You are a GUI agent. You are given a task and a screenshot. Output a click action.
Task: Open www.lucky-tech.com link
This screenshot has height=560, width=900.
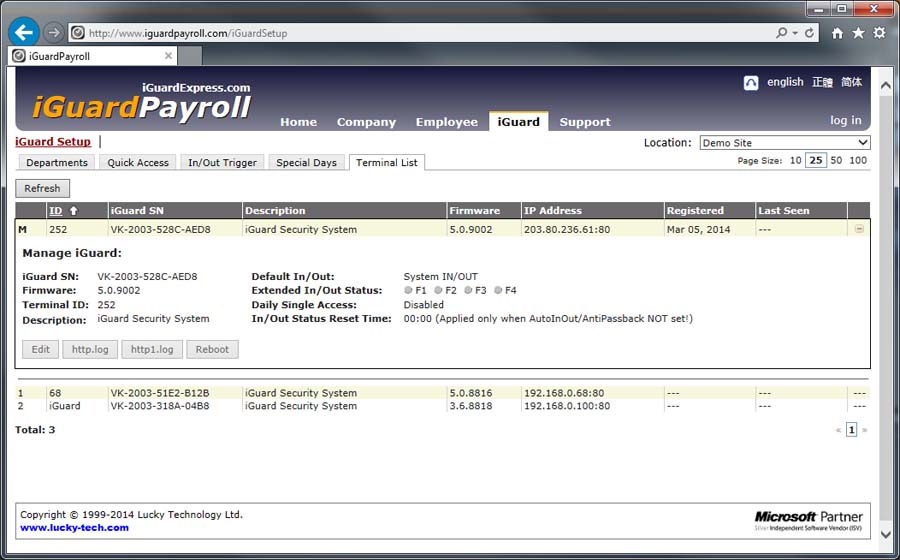pyautogui.click(x=74, y=528)
